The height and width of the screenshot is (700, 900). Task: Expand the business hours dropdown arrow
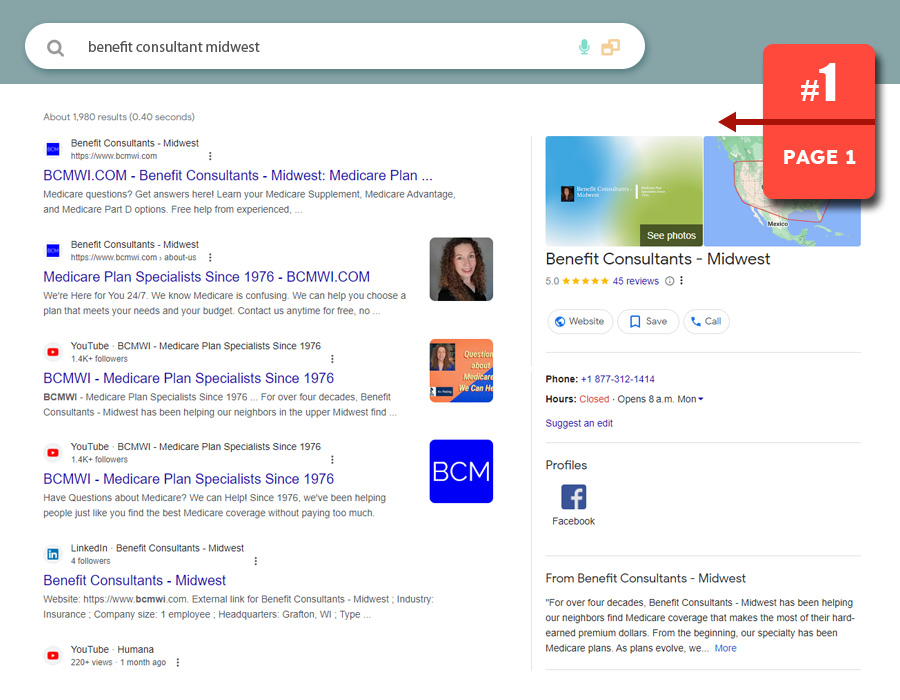tap(701, 399)
